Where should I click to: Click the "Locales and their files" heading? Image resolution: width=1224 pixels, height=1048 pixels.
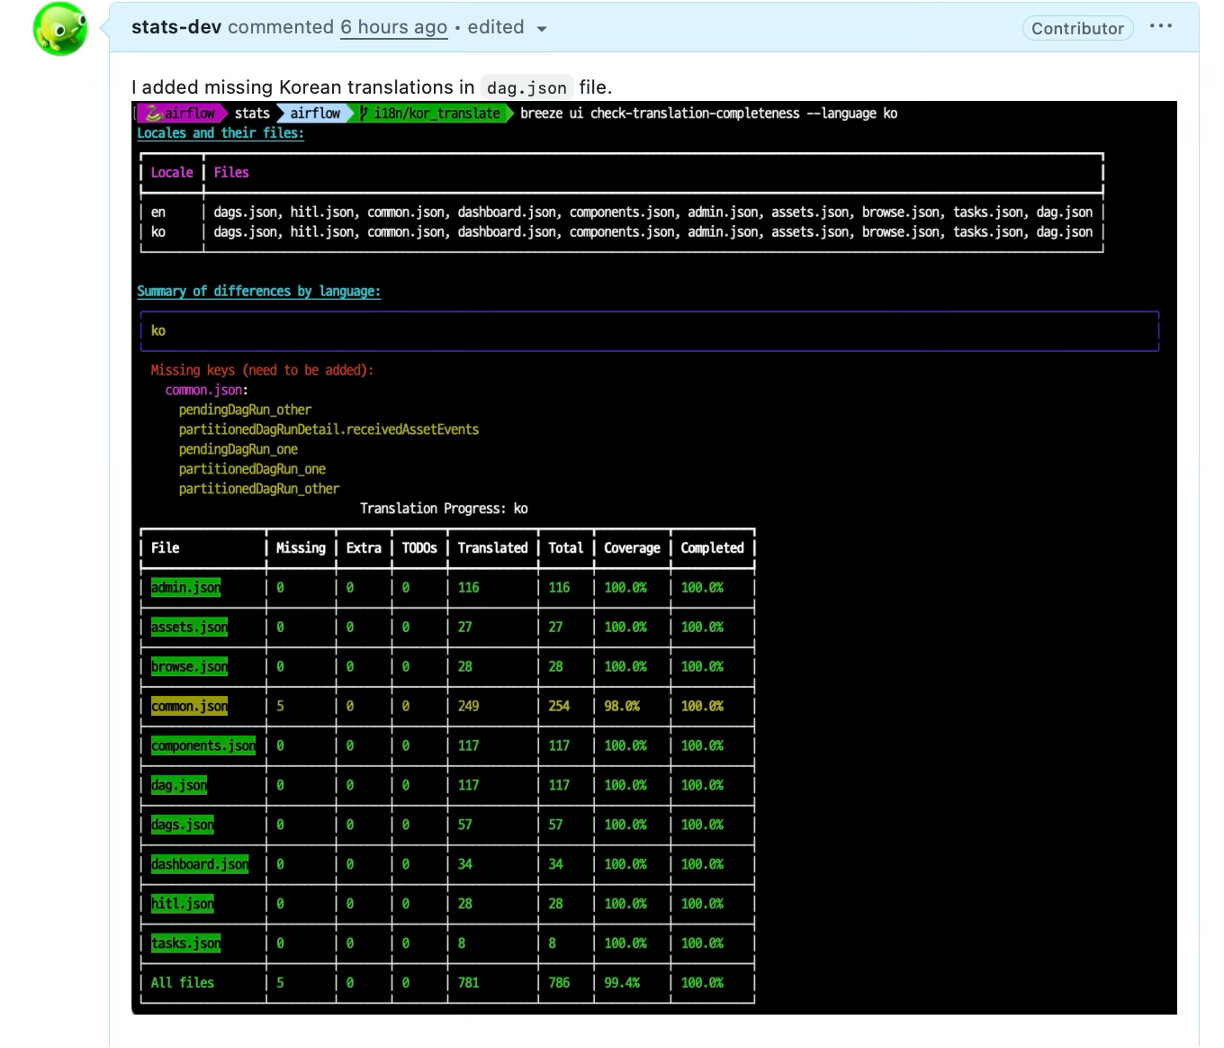220,133
